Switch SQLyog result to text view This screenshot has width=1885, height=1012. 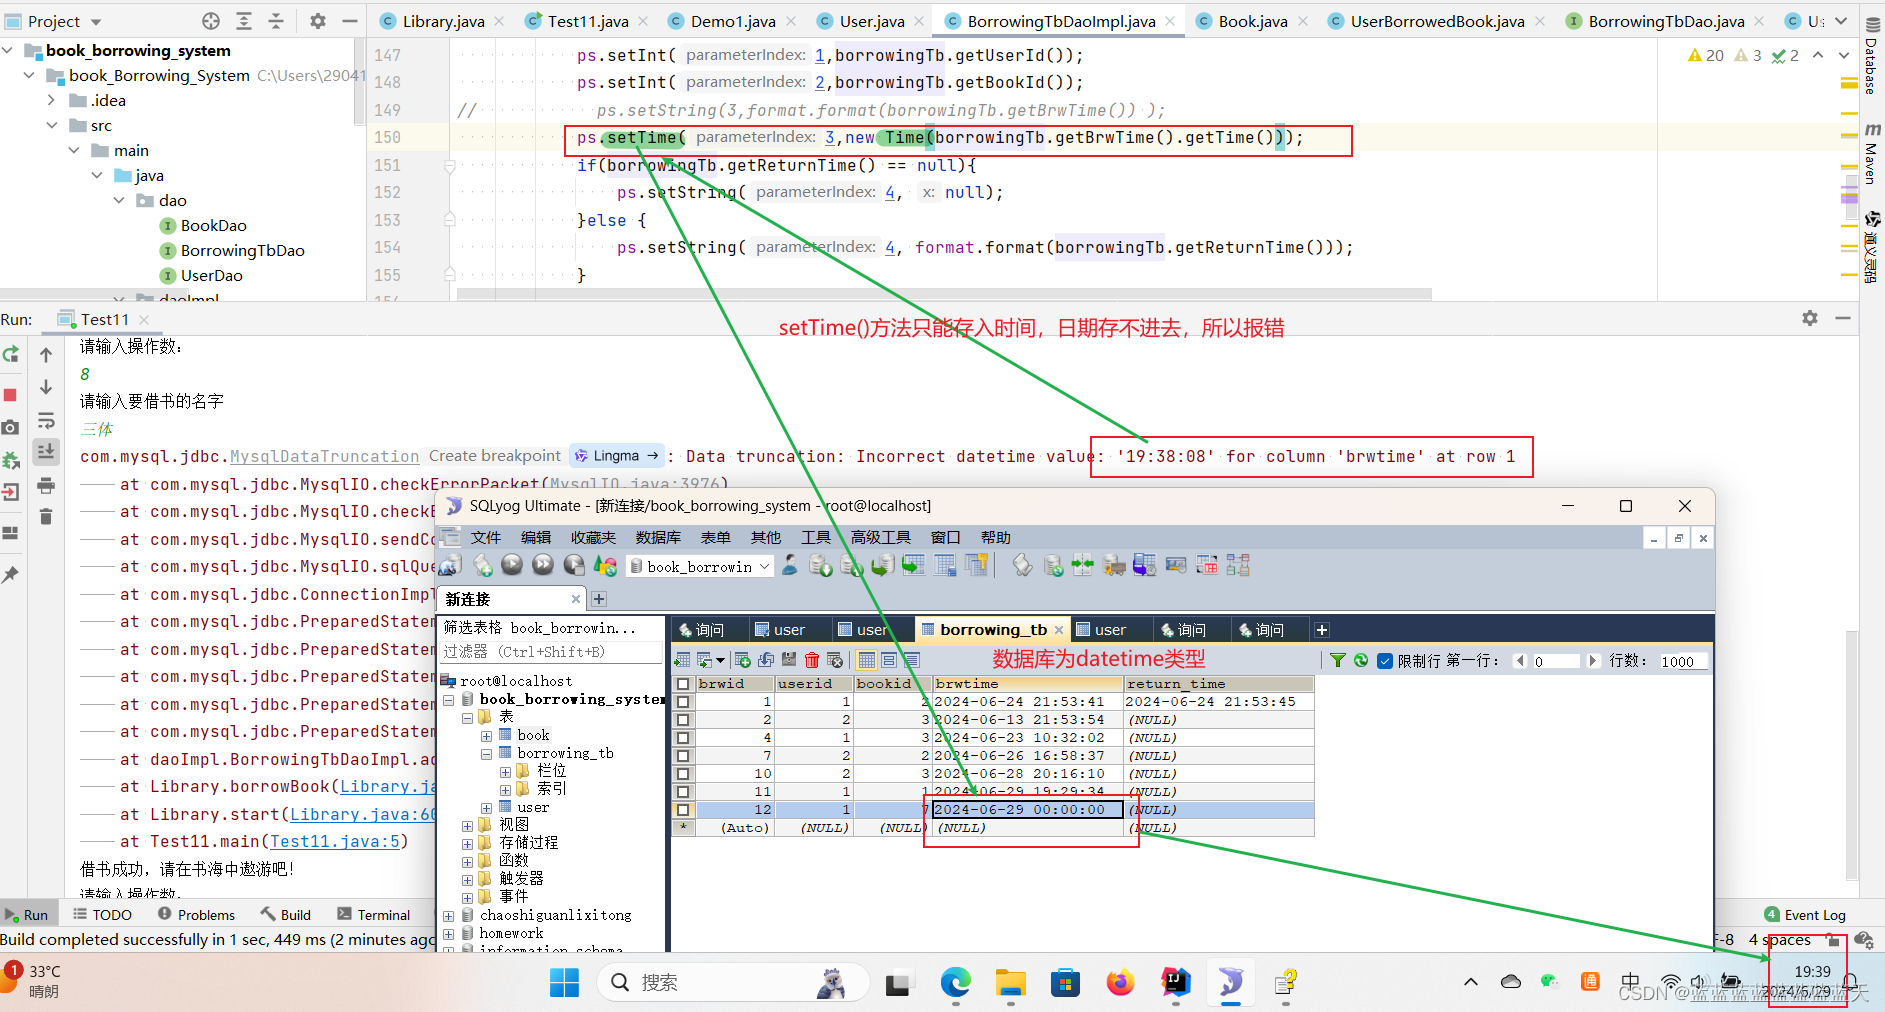pos(912,660)
